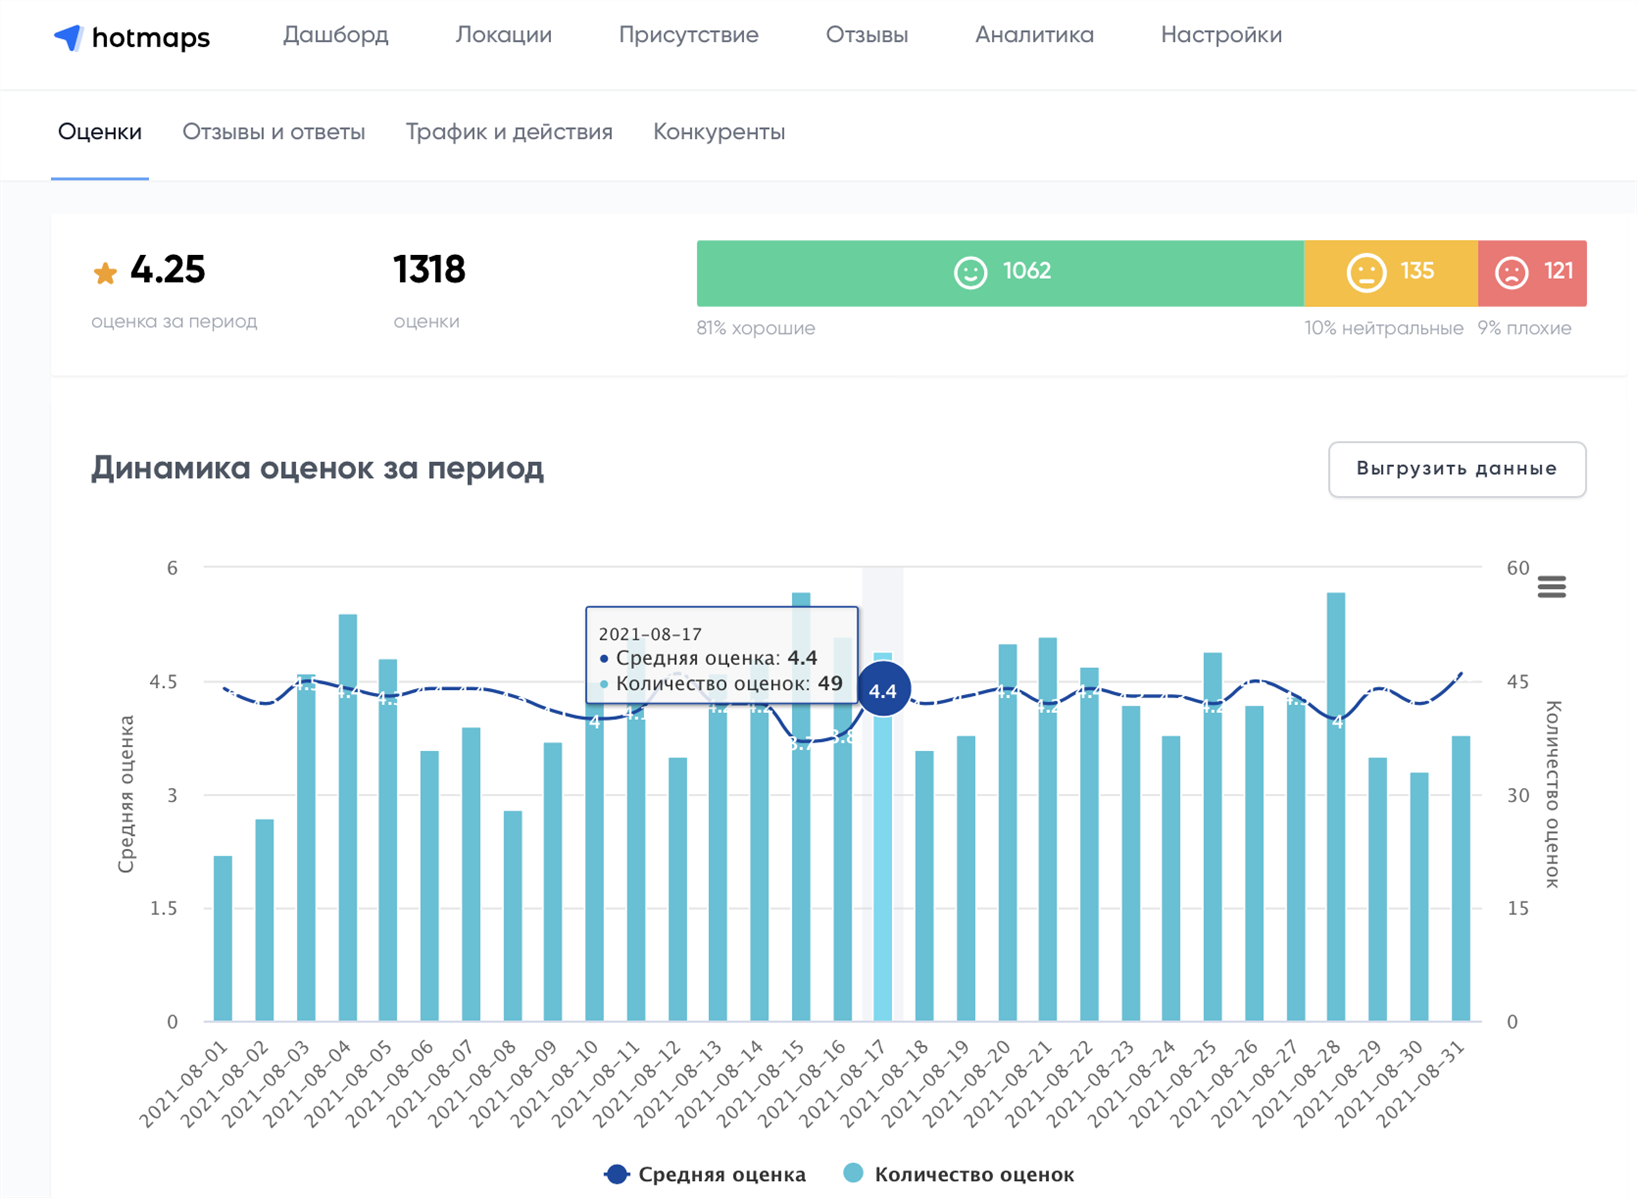1637x1198 pixels.
Task: Click the Выгрузить данные button
Action: 1456,468
